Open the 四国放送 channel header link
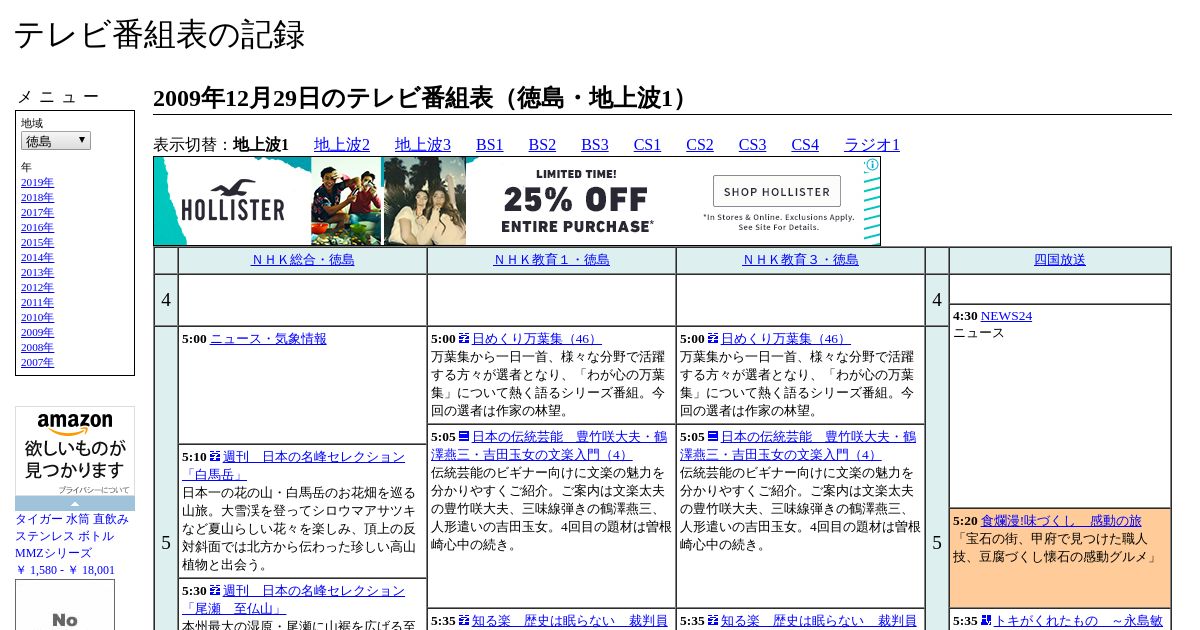 coord(1060,260)
